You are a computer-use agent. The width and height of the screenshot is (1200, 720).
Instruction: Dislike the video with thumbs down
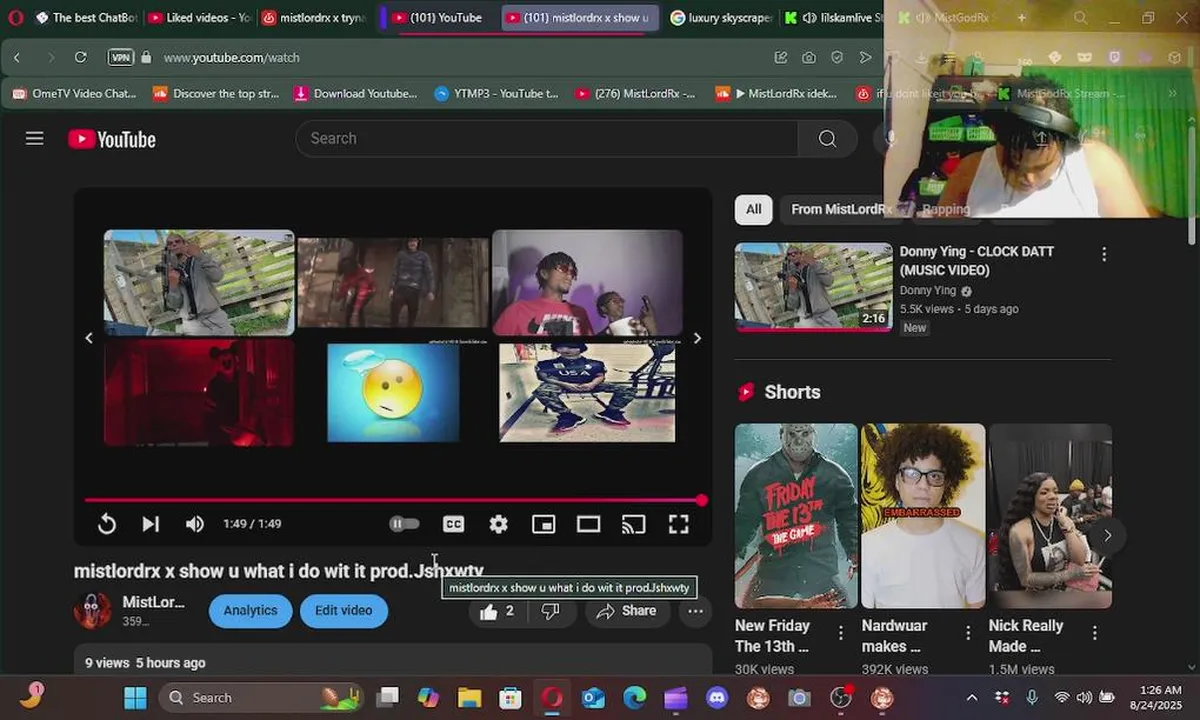[x=550, y=611]
